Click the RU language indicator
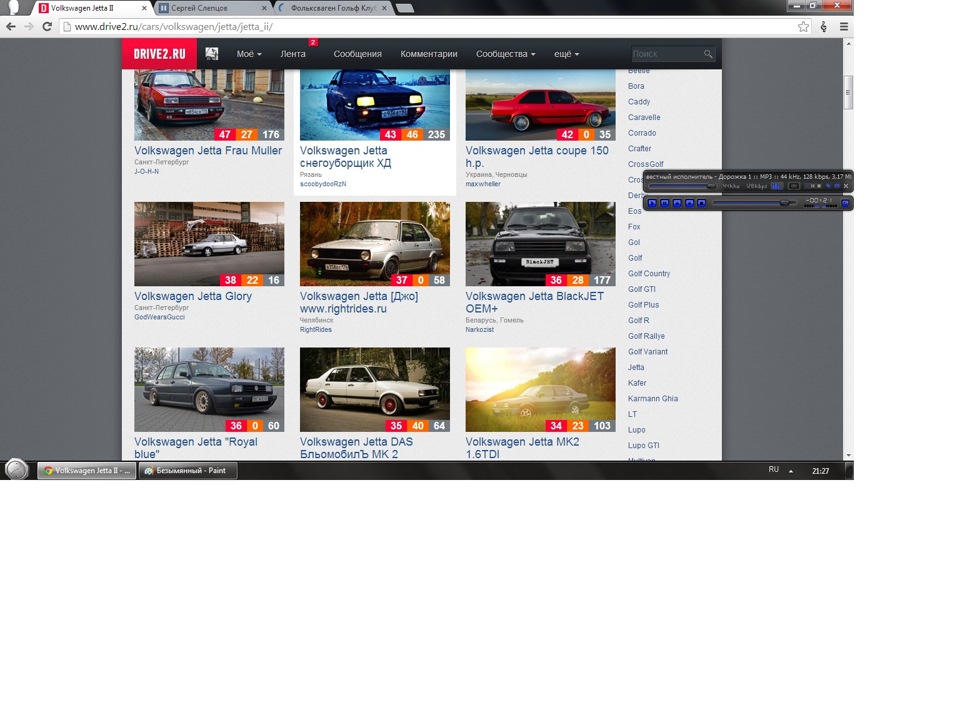The width and height of the screenshot is (960, 720). 773,470
